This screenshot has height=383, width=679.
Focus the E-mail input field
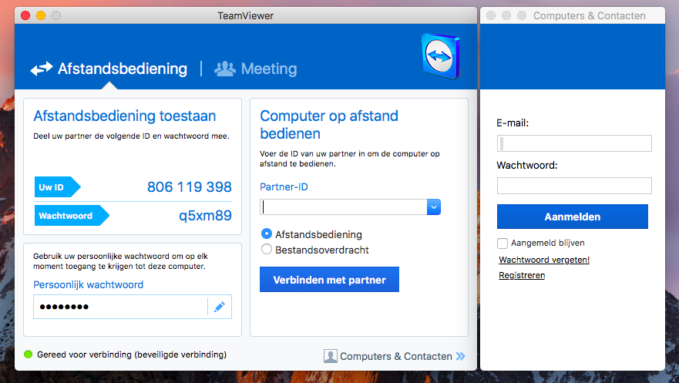(574, 143)
